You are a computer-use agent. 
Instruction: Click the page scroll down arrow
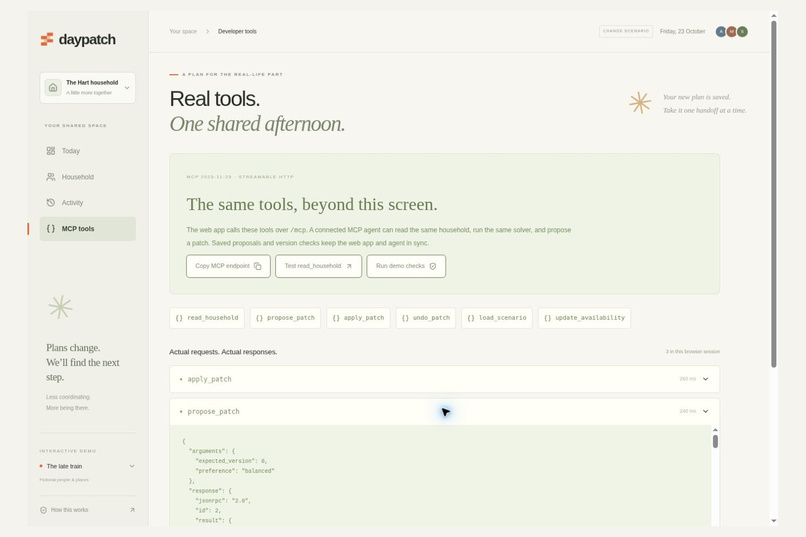click(774, 521)
